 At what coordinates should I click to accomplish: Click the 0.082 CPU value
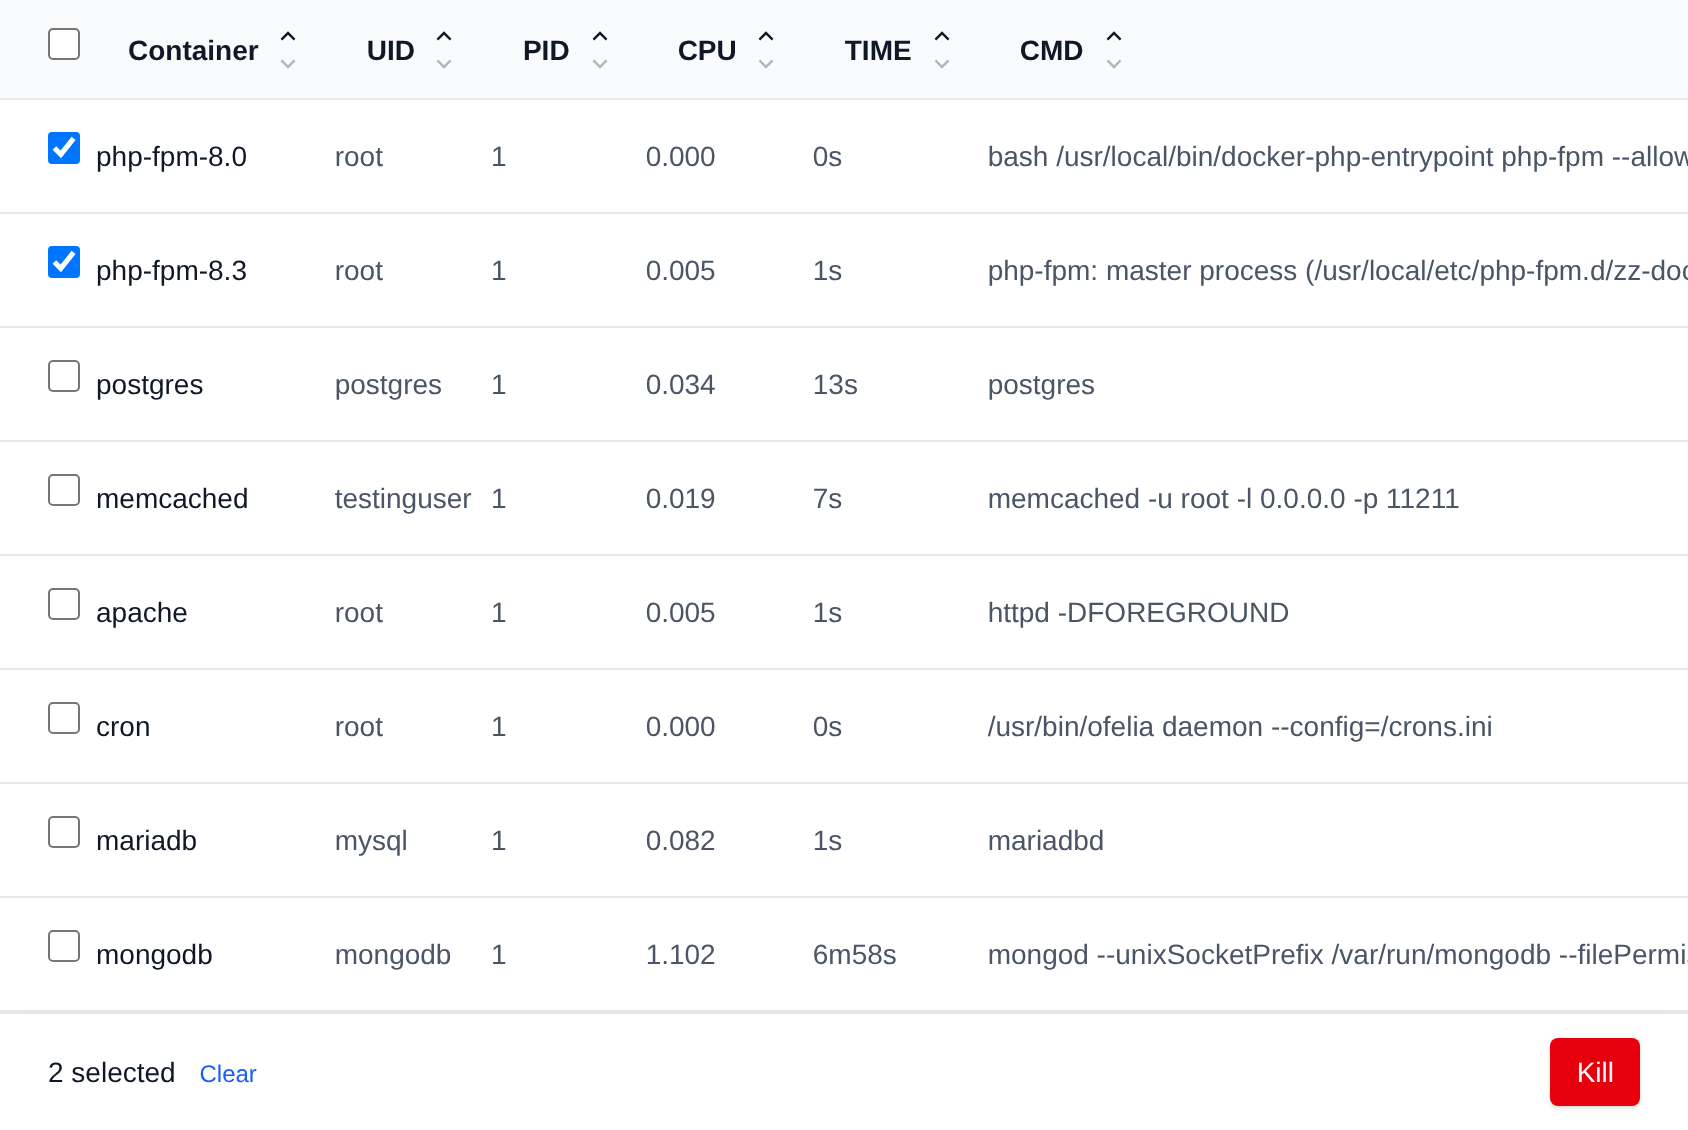pos(680,841)
